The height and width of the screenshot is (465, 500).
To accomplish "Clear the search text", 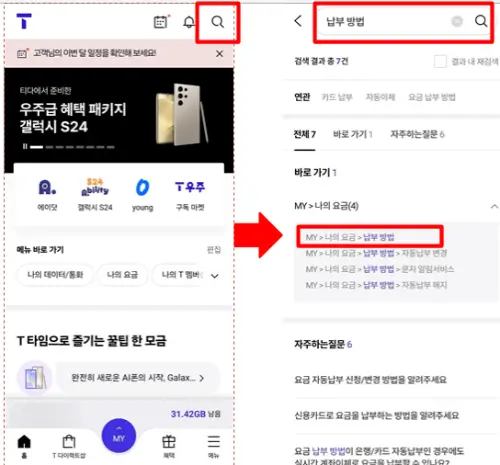I will click(x=457, y=21).
